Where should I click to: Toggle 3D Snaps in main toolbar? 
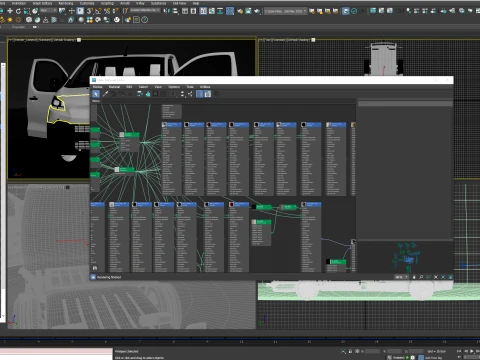tap(90, 11)
